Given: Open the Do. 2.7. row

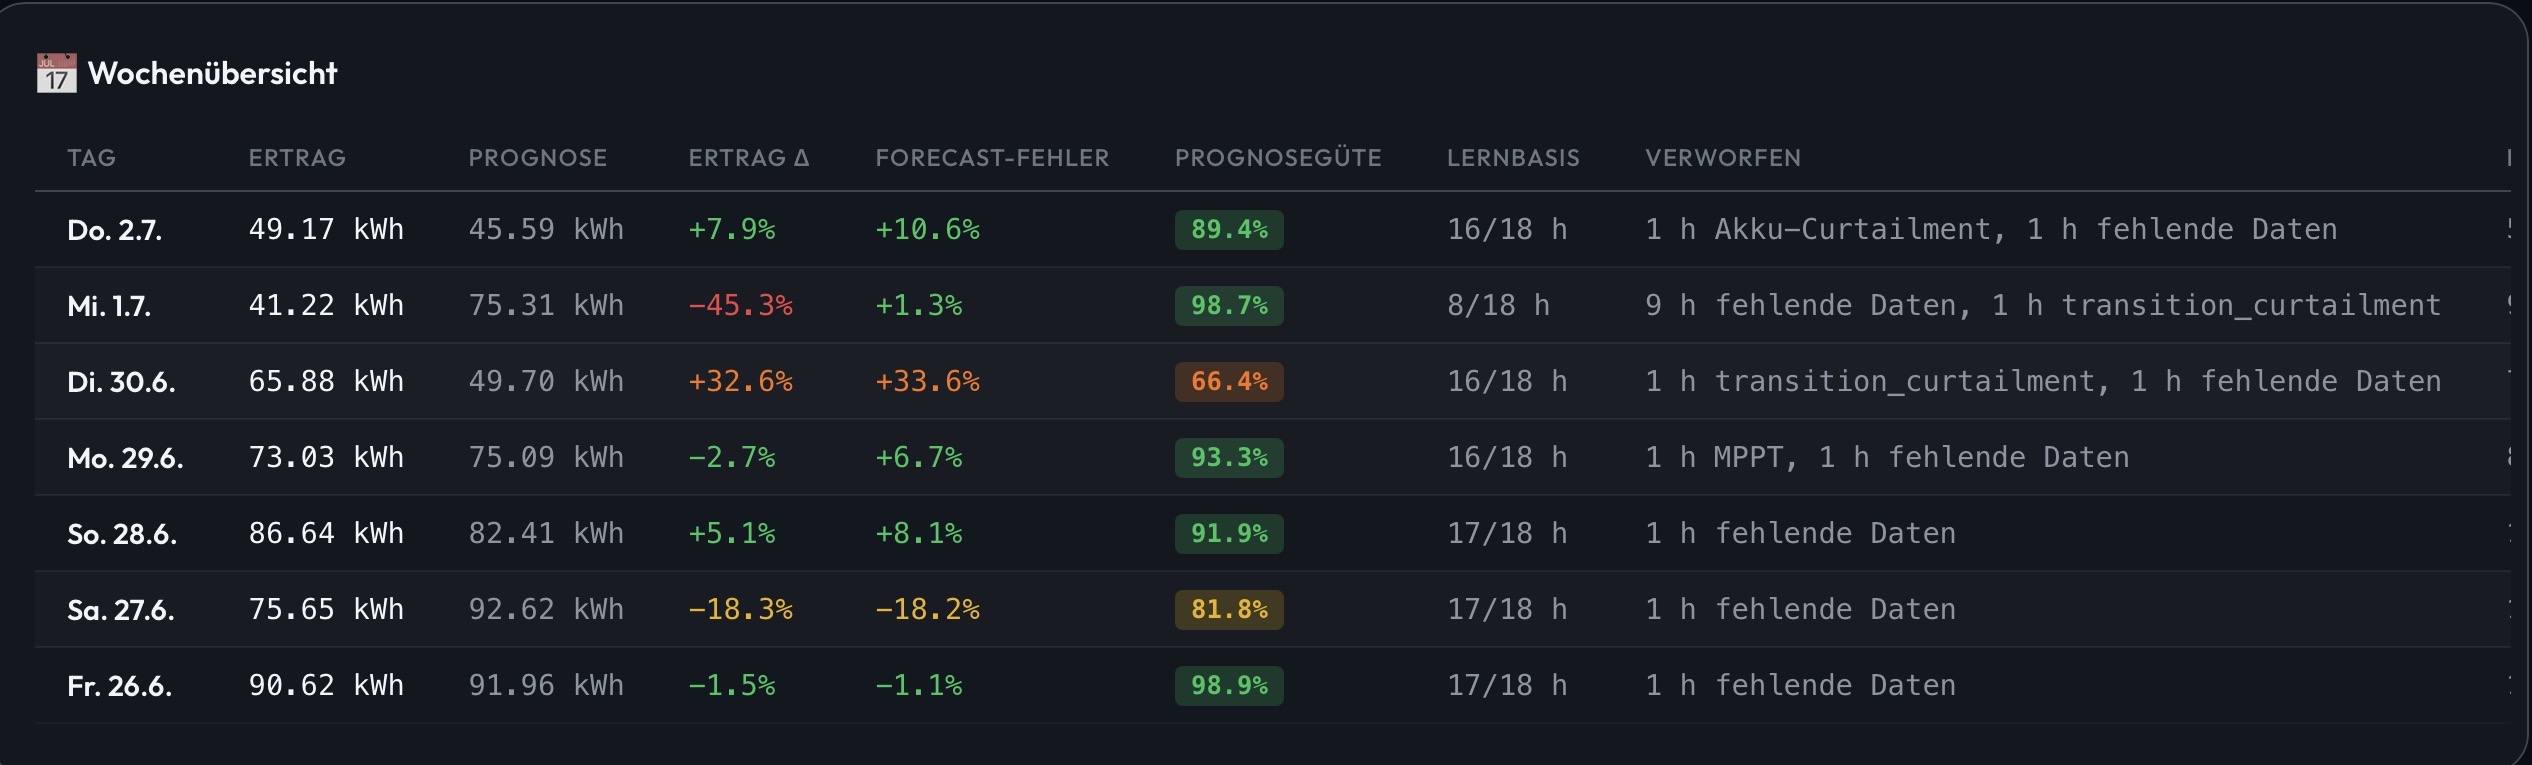Looking at the screenshot, I should pos(1272,230).
